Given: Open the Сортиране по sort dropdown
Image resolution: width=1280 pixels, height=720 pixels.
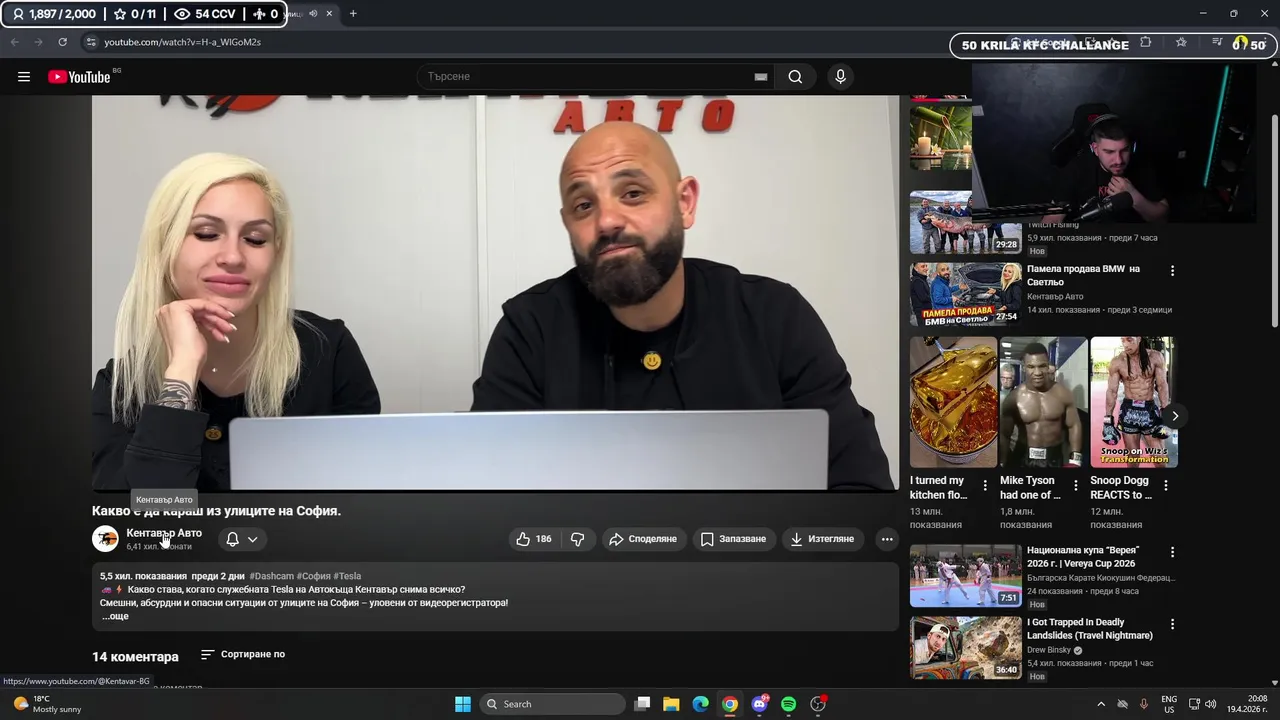Looking at the screenshot, I should 243,654.
